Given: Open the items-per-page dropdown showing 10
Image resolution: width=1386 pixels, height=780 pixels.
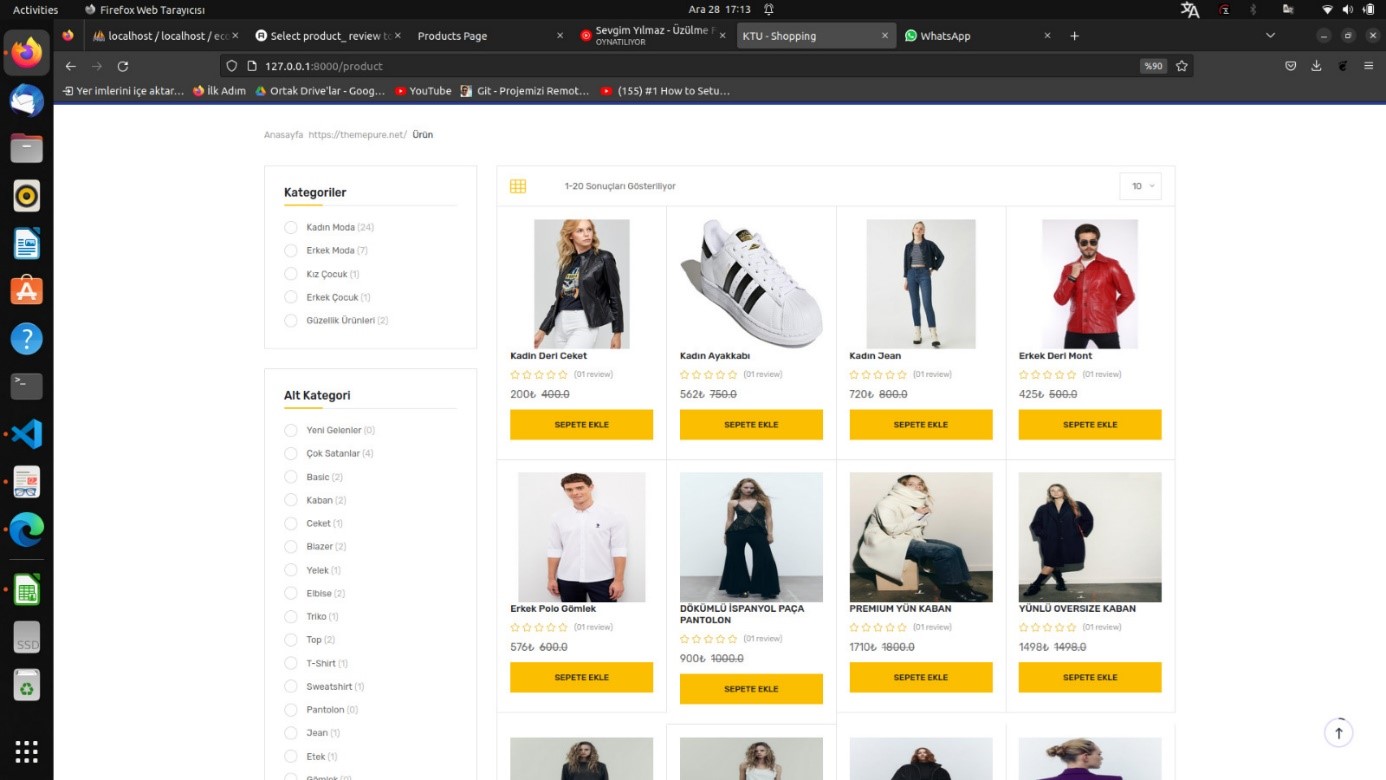Looking at the screenshot, I should coord(1141,186).
